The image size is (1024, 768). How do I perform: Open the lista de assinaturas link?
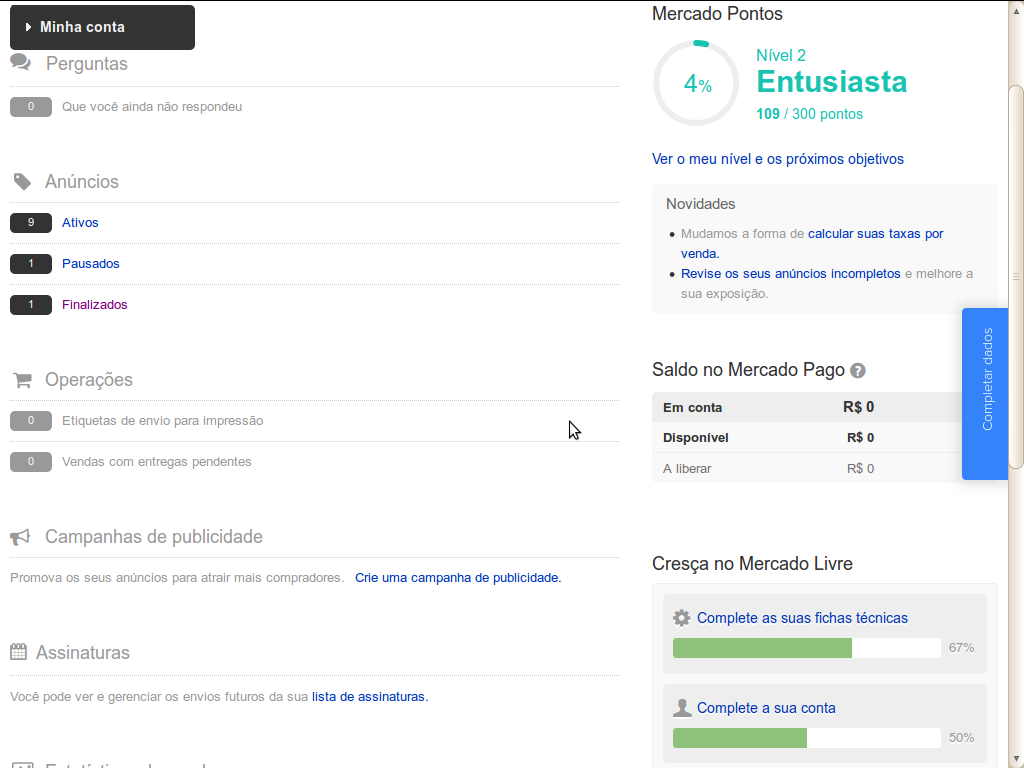(370, 697)
